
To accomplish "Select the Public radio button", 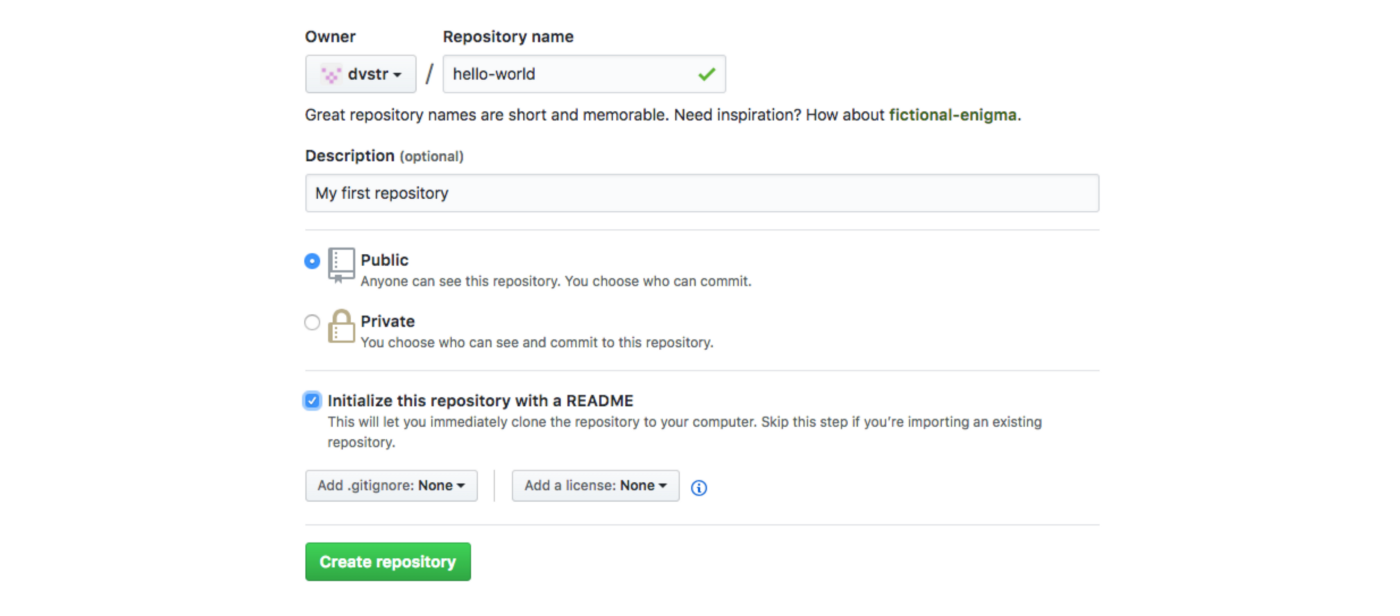I will point(312,261).
